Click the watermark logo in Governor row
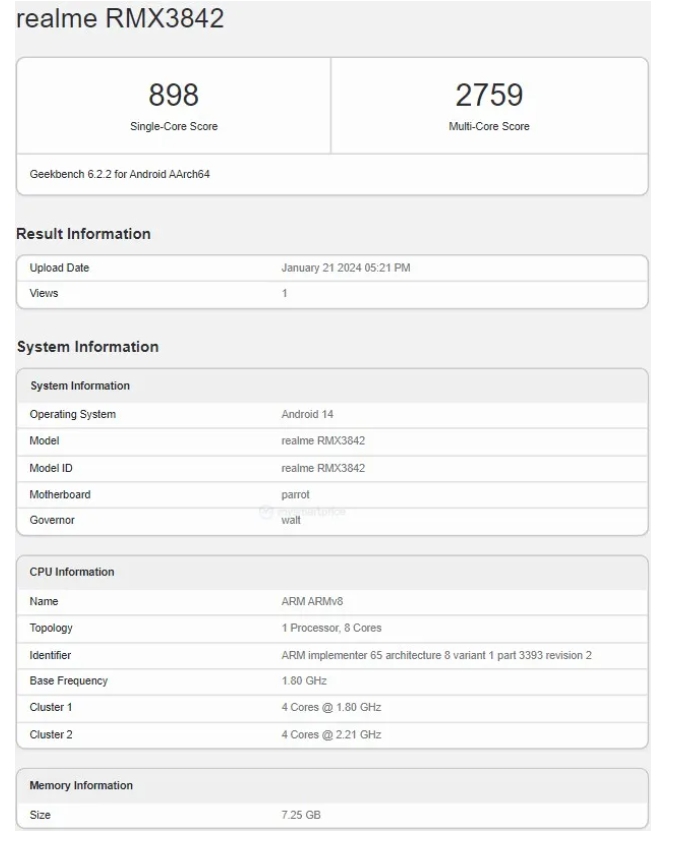Image resolution: width=673 pixels, height=845 pixels. point(266,512)
